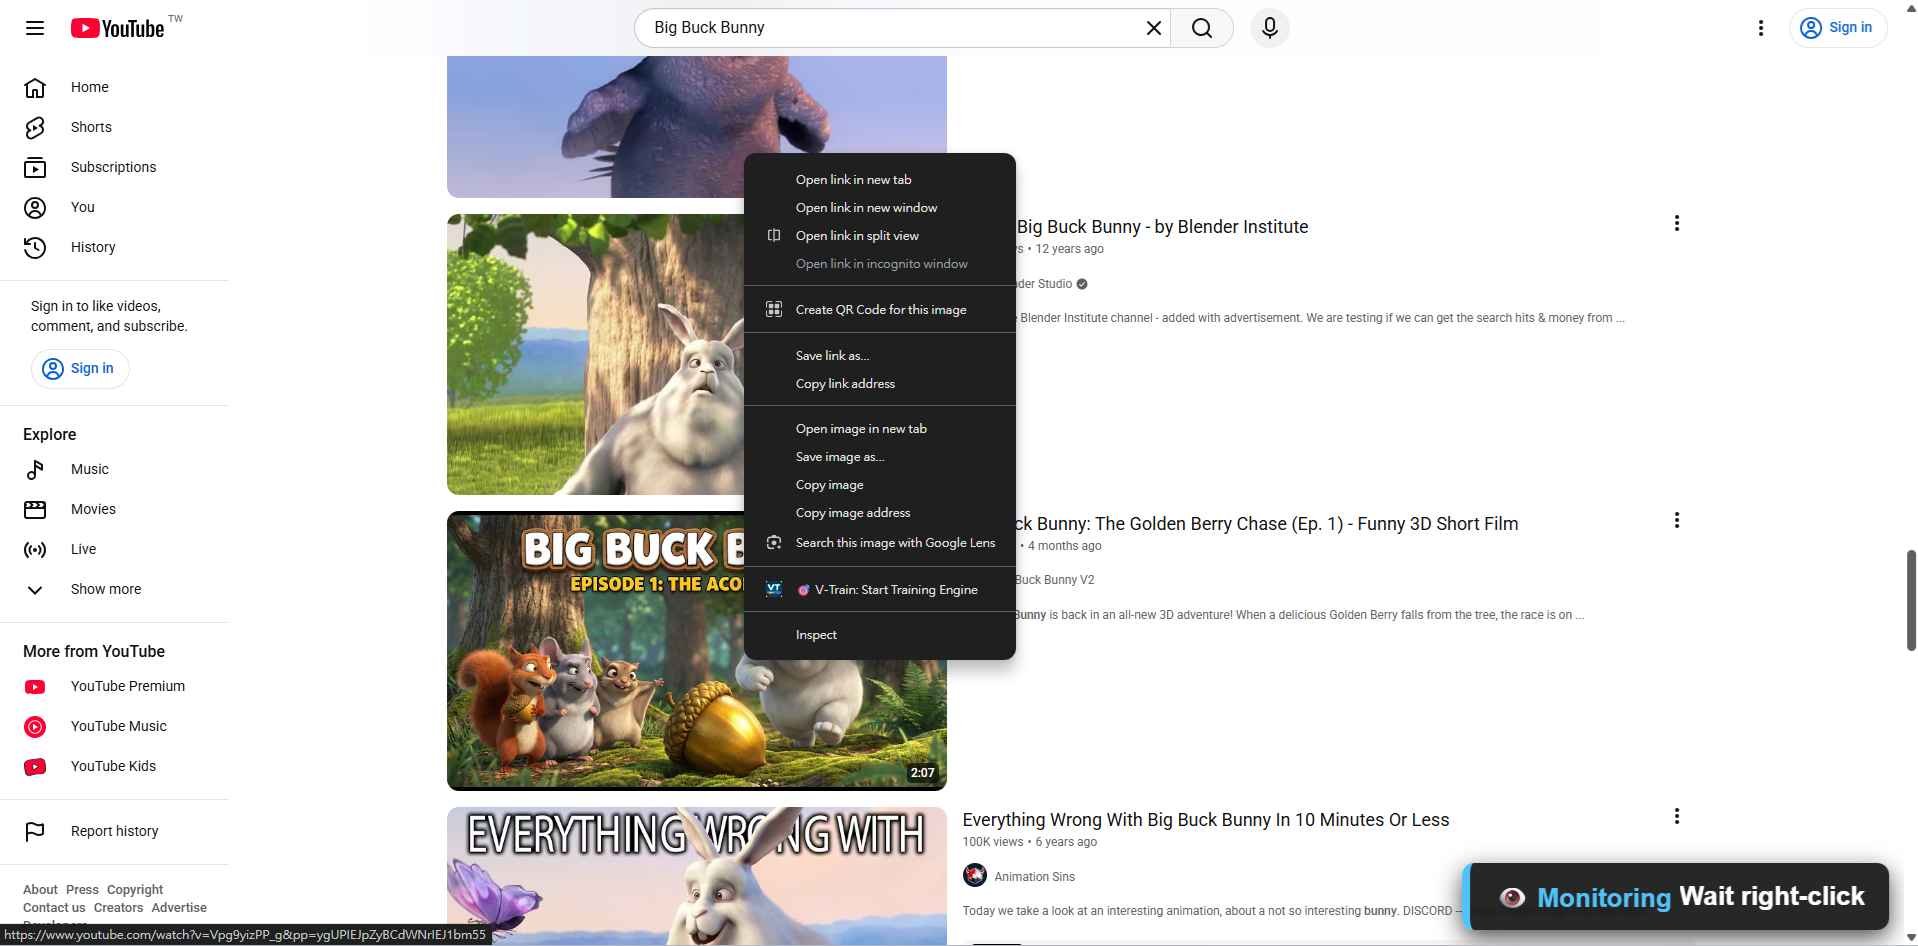Open the Everything Wrong With thumbnail
This screenshot has height=946, width=1918.
(x=697, y=876)
